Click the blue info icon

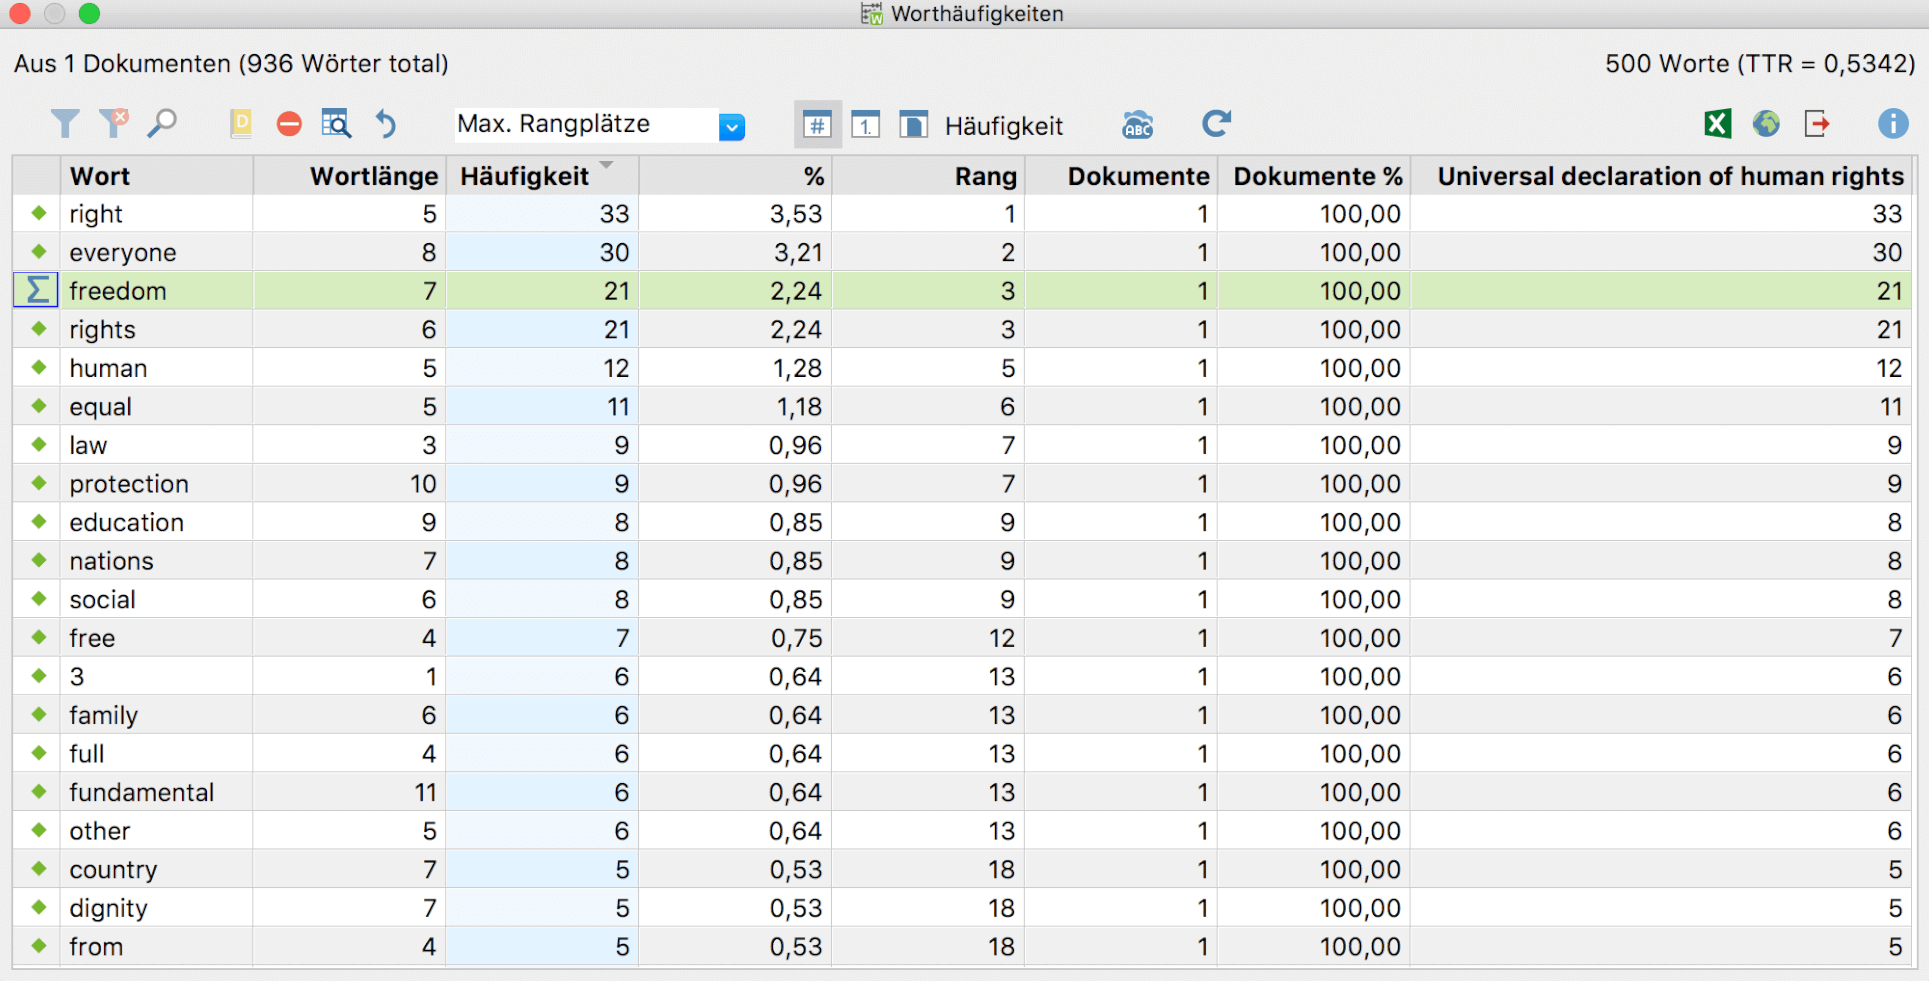point(1892,124)
